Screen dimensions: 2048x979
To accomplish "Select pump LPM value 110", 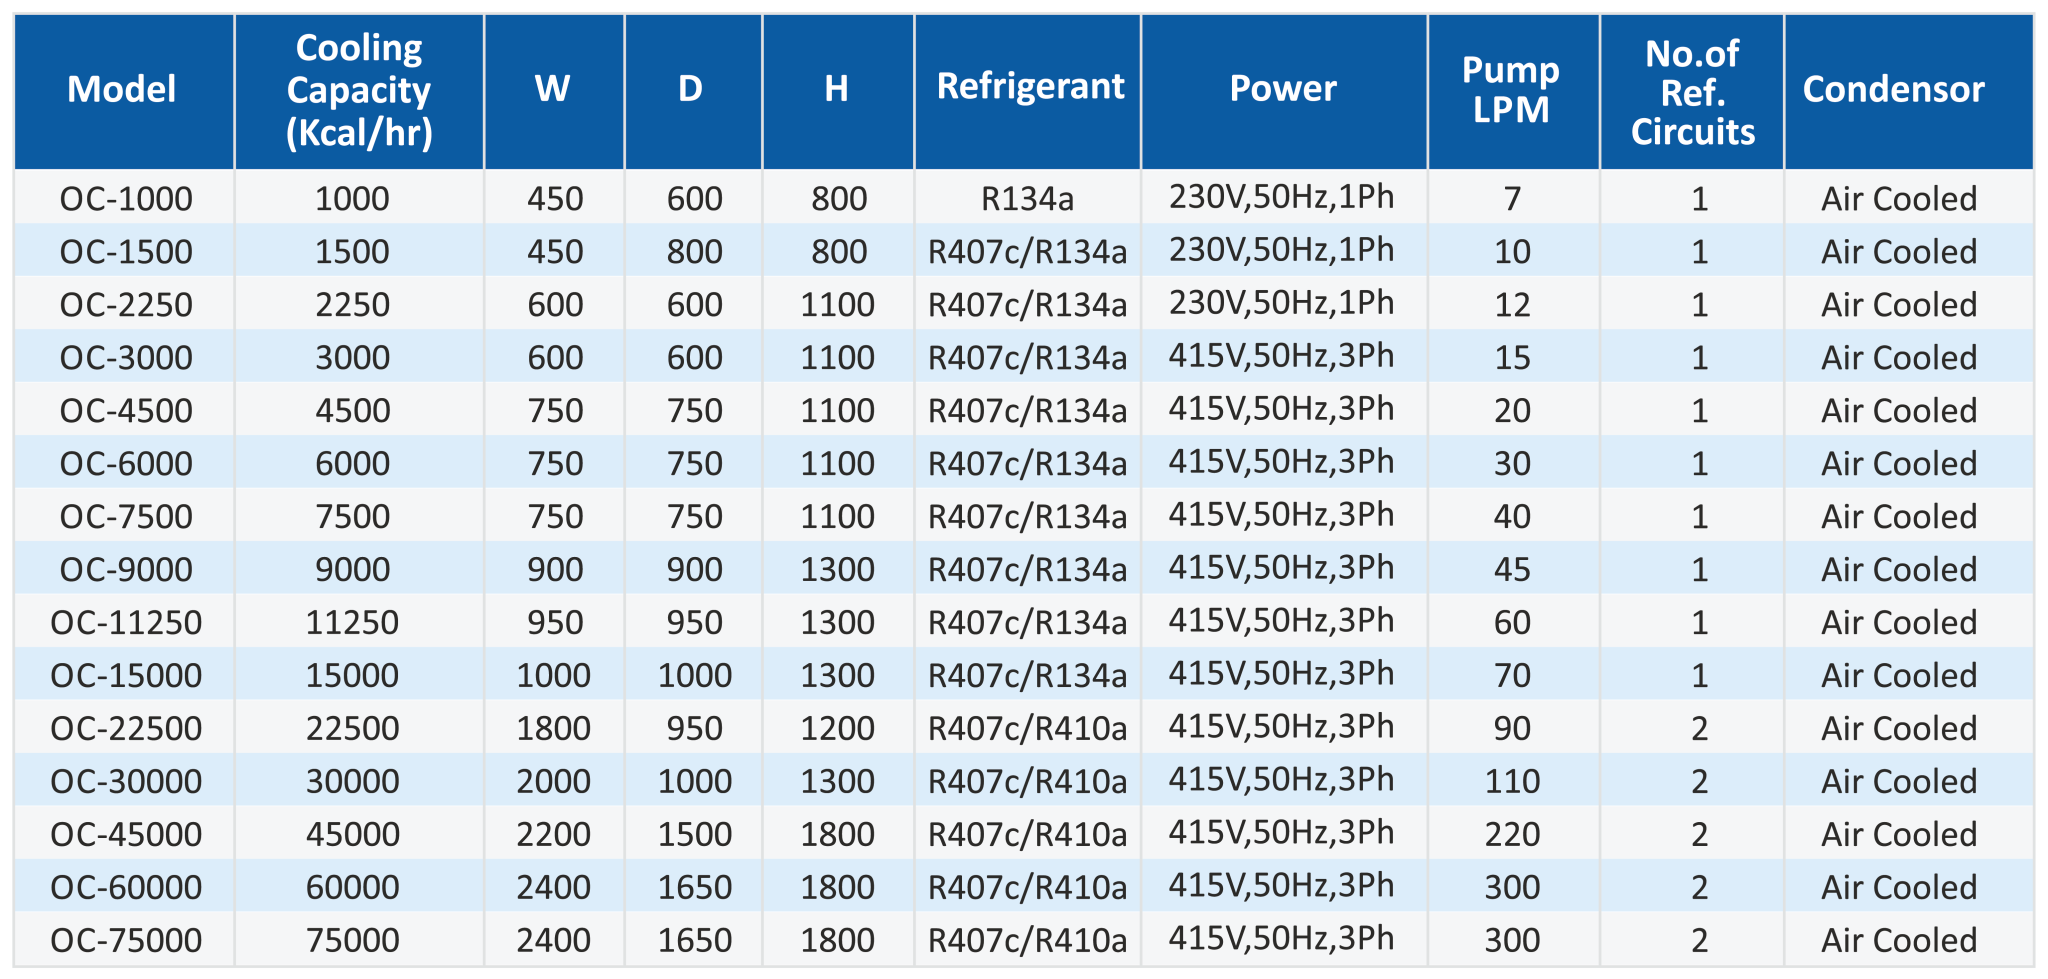I will (x=1512, y=782).
